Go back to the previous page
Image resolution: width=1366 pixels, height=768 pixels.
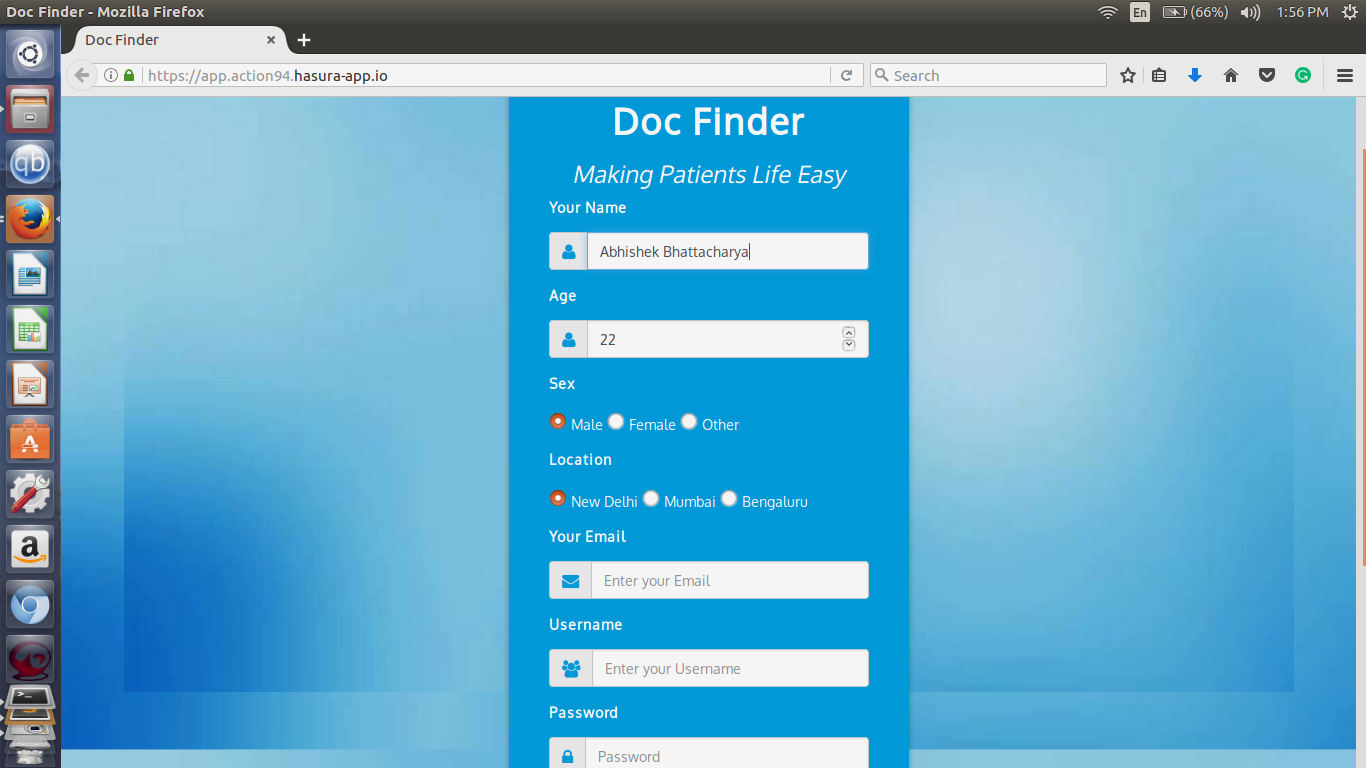(x=82, y=75)
